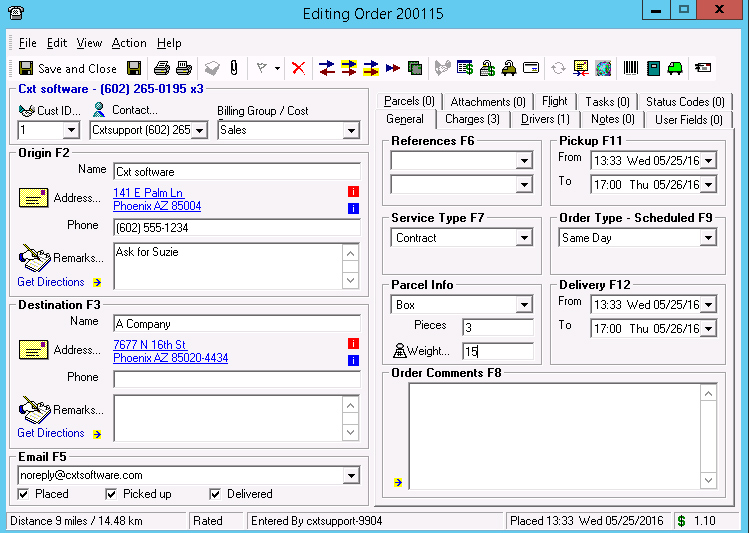The image size is (749, 533).
Task: Open the Email address dropdown
Action: (351, 475)
